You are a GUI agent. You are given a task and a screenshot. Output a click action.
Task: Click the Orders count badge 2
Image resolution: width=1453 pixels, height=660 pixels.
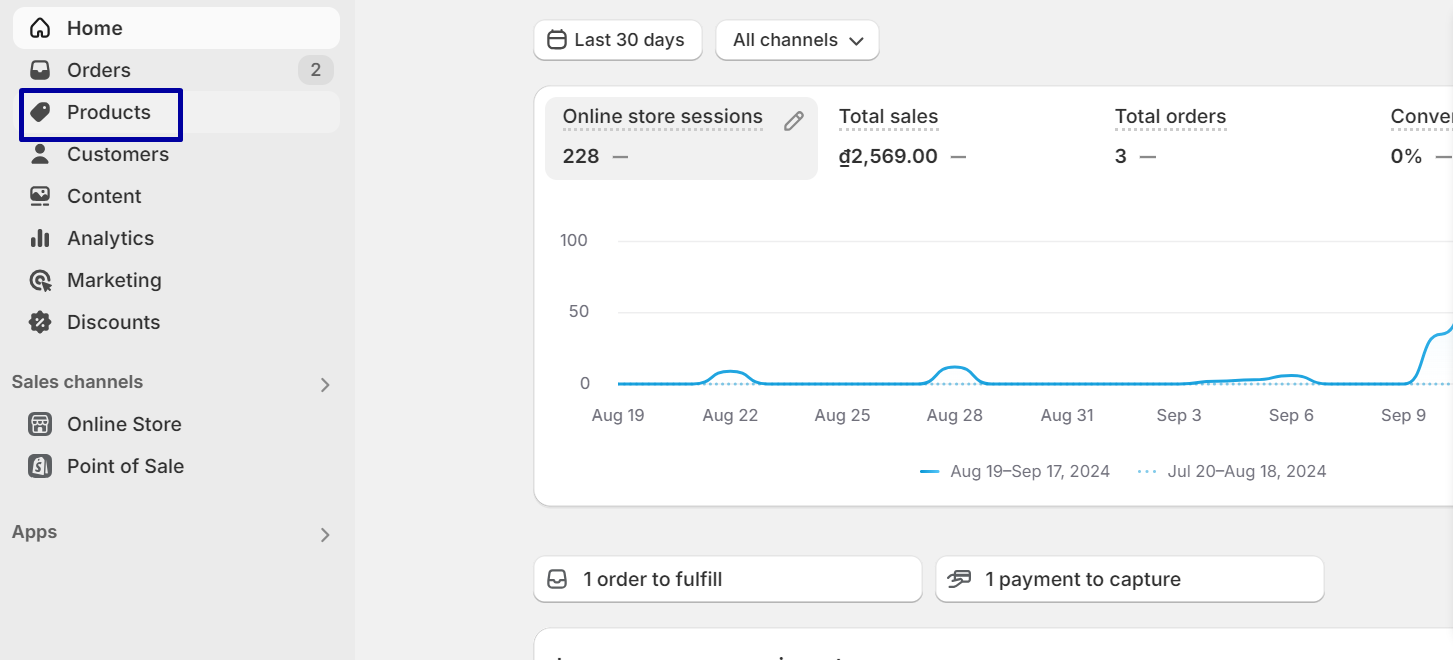[x=316, y=70]
